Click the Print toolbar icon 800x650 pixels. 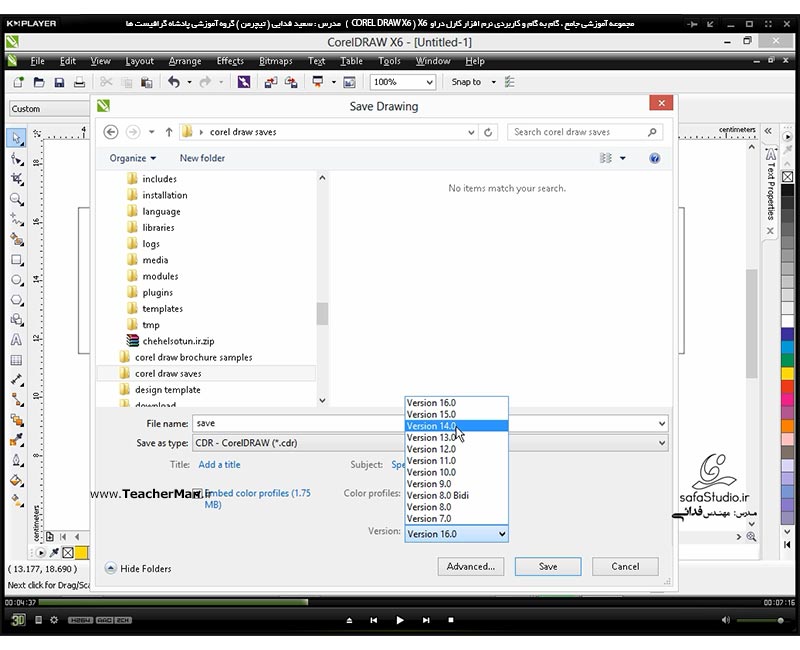80,82
